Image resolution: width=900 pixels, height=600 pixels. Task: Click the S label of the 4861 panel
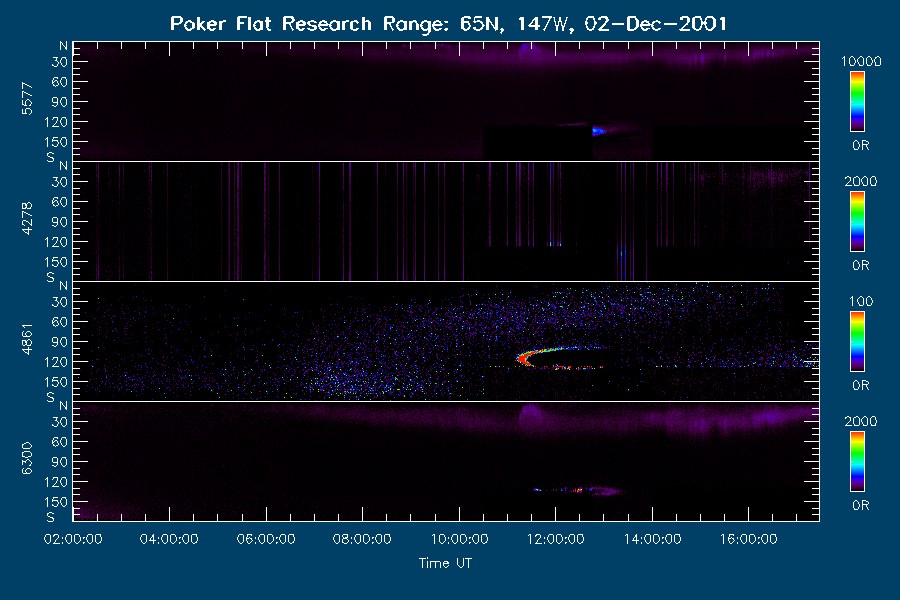click(51, 397)
